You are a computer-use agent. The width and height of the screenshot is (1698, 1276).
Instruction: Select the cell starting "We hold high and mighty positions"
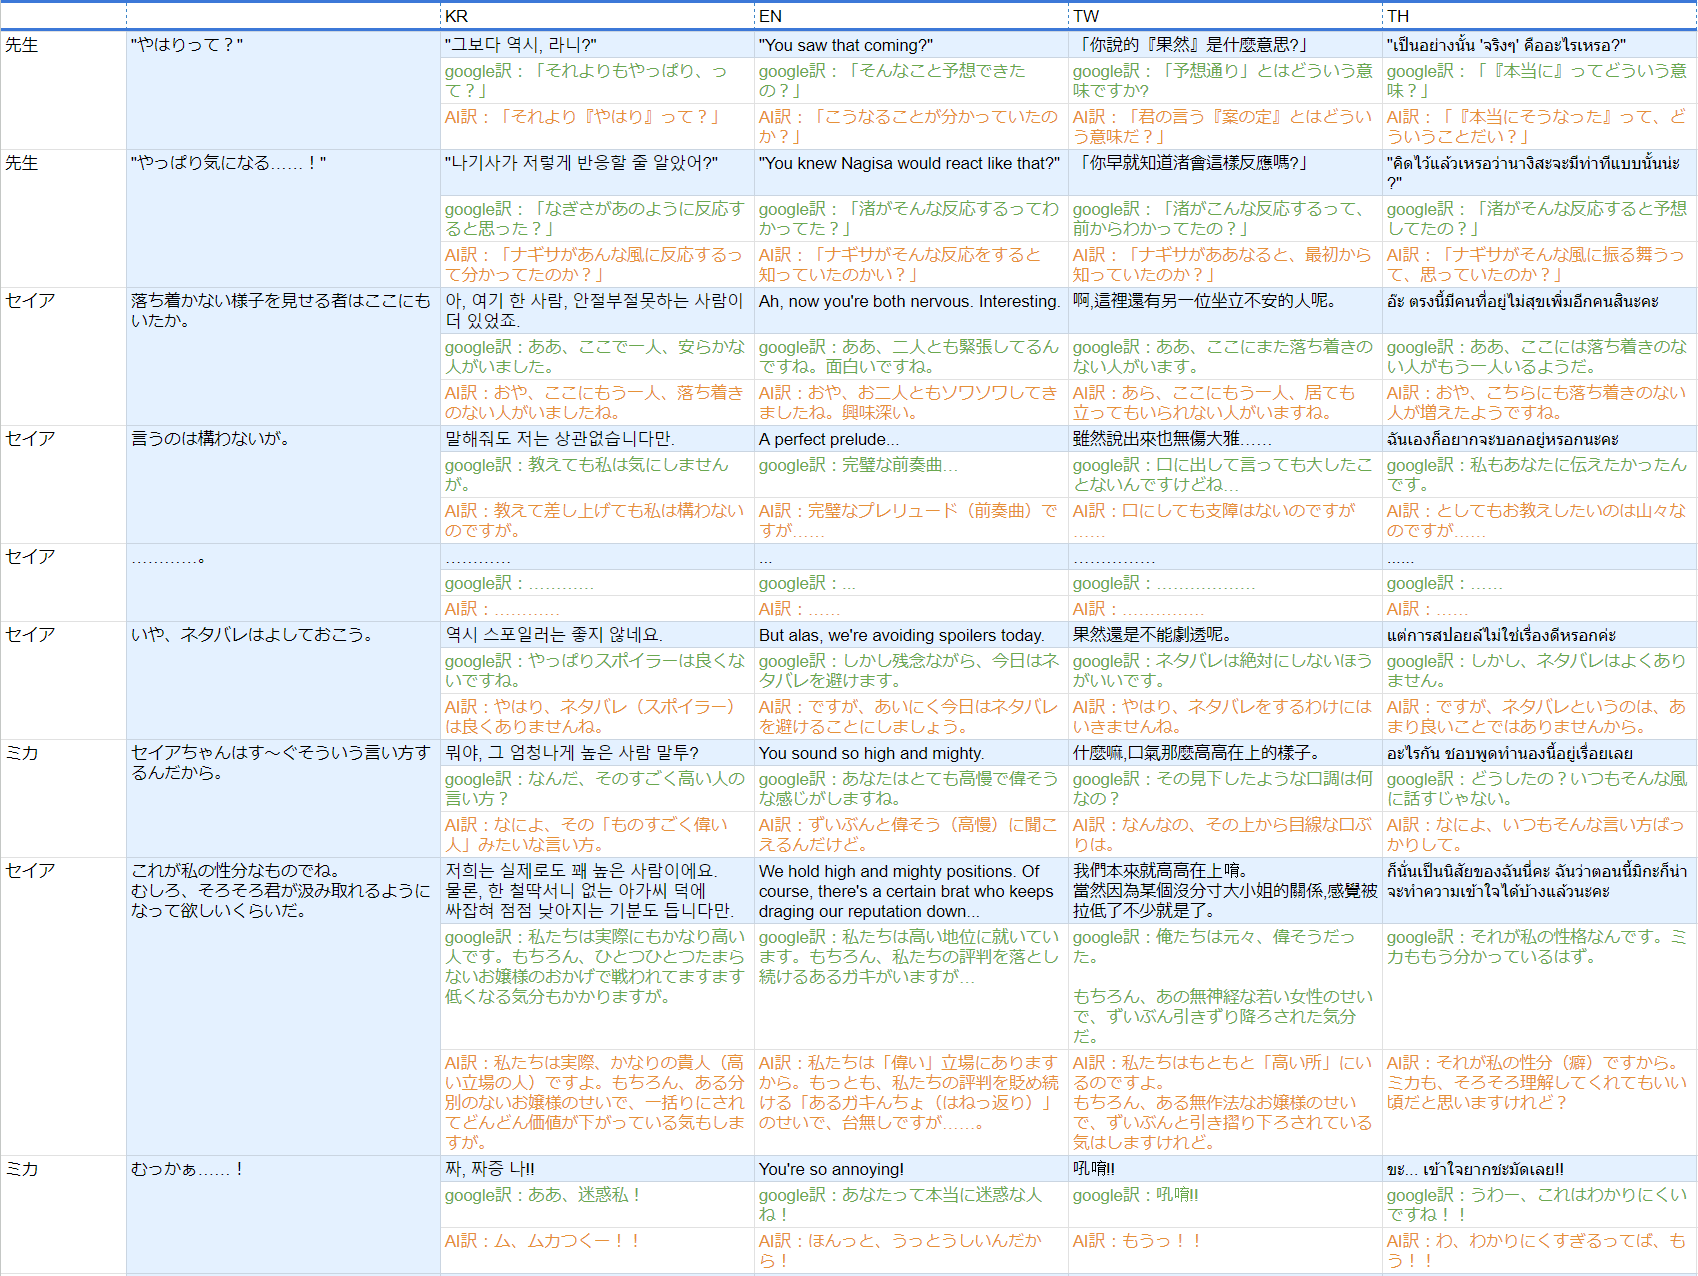(x=911, y=891)
